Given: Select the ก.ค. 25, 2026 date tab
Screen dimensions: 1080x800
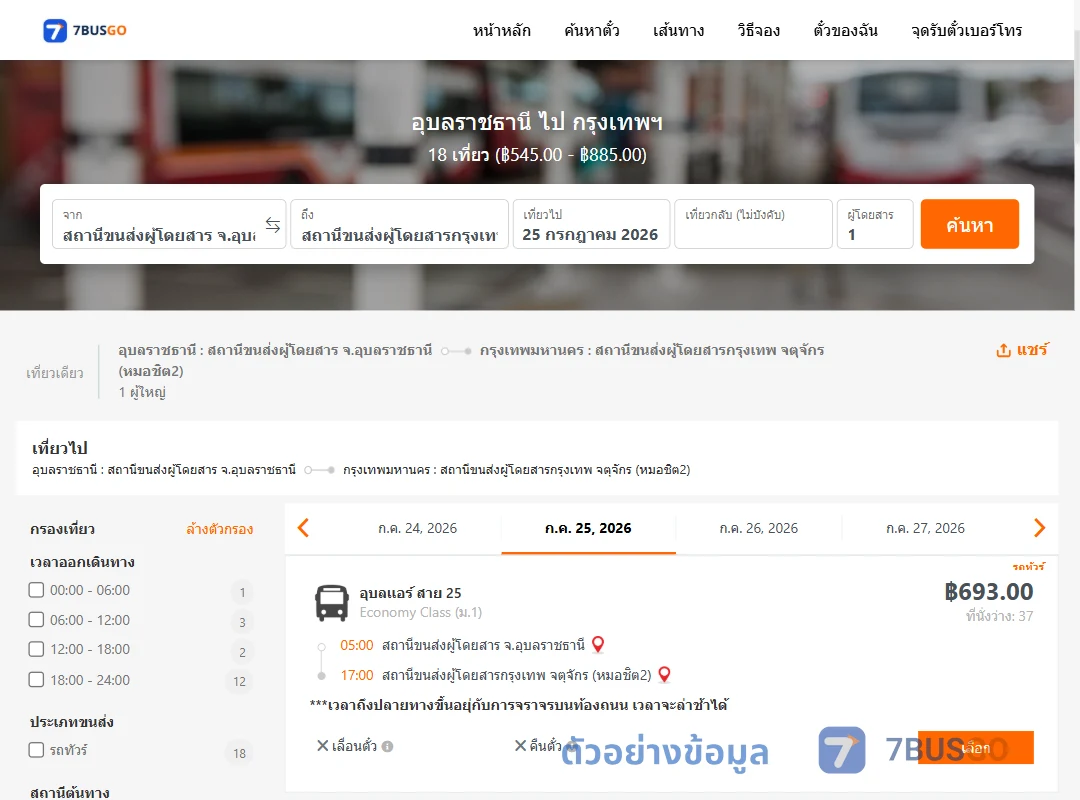Looking at the screenshot, I should [588, 529].
